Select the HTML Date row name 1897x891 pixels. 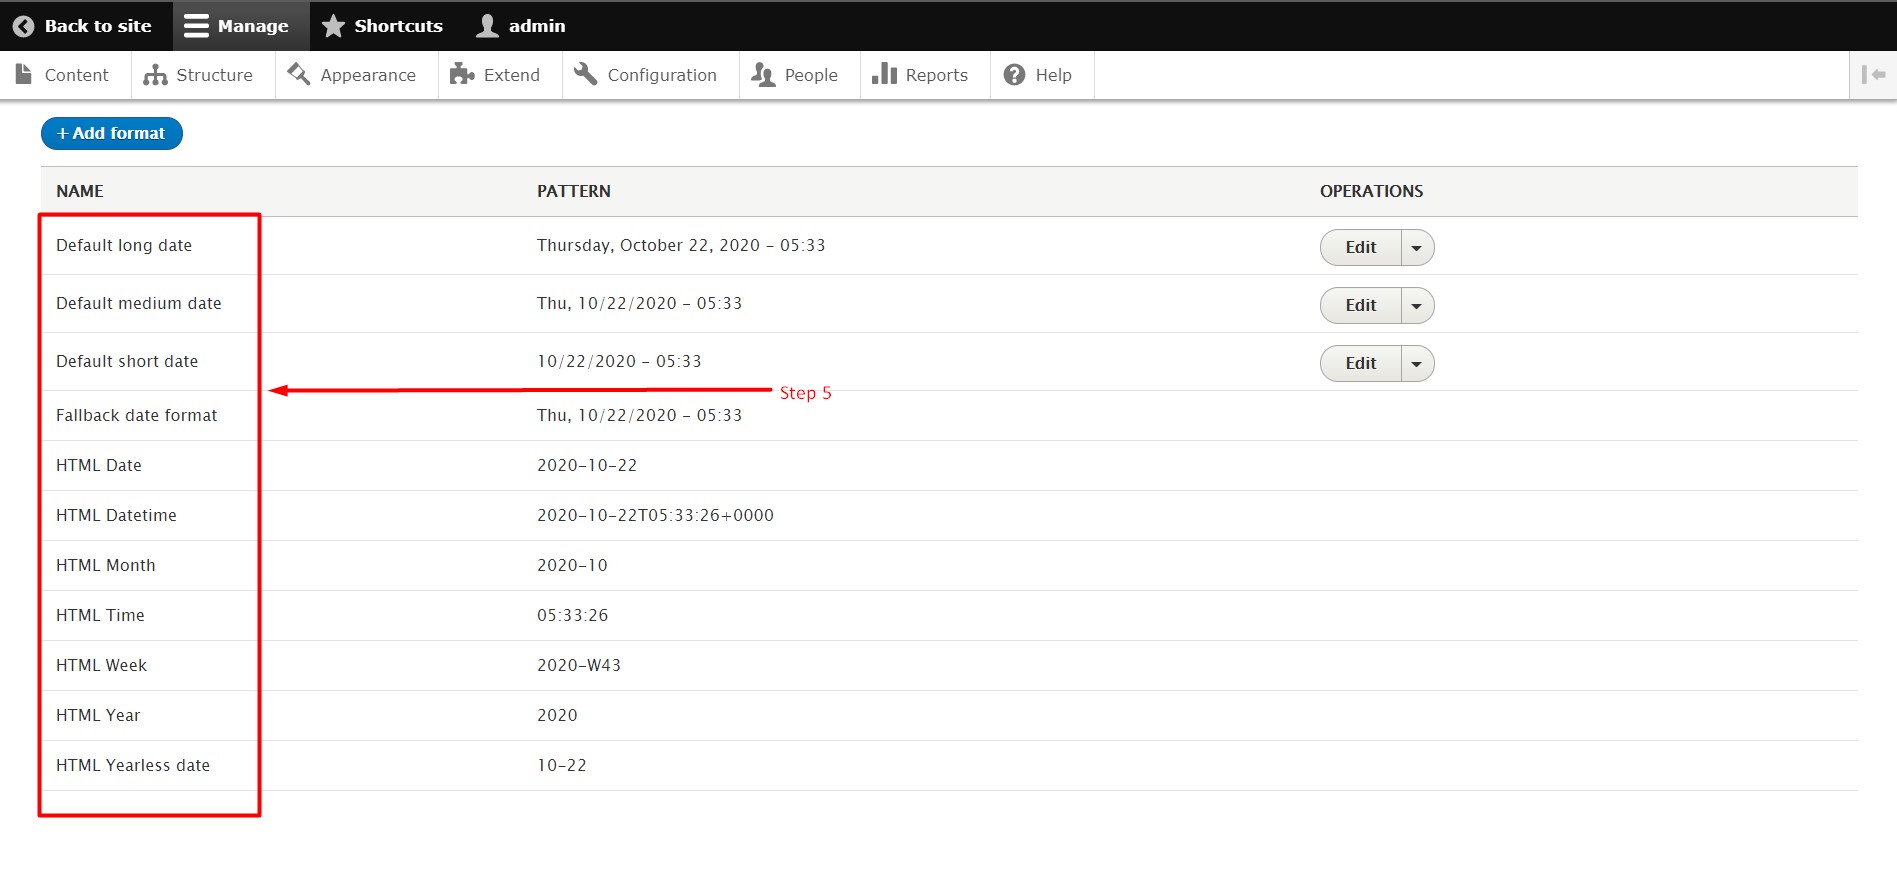click(99, 465)
